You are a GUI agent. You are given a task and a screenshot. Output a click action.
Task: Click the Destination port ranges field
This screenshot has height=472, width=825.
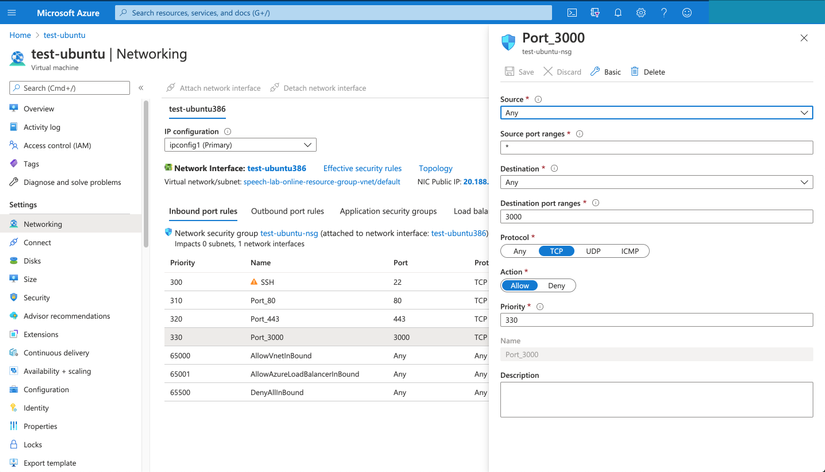656,216
